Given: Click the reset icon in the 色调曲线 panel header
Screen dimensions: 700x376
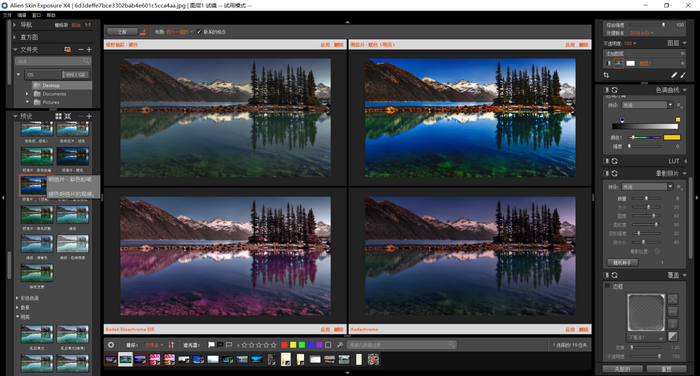Looking at the screenshot, I should (615, 90).
